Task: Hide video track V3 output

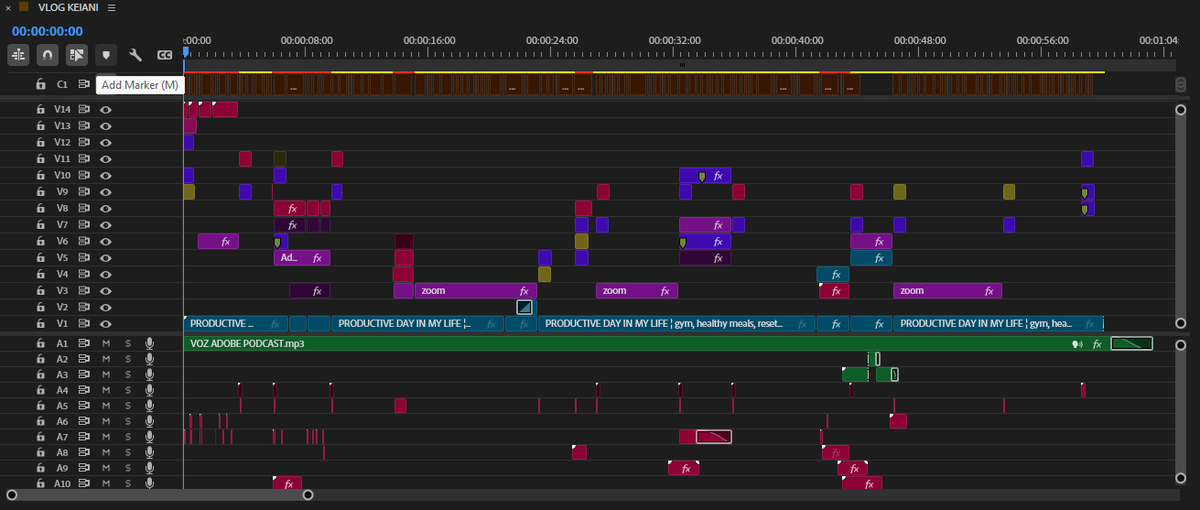Action: click(105, 291)
